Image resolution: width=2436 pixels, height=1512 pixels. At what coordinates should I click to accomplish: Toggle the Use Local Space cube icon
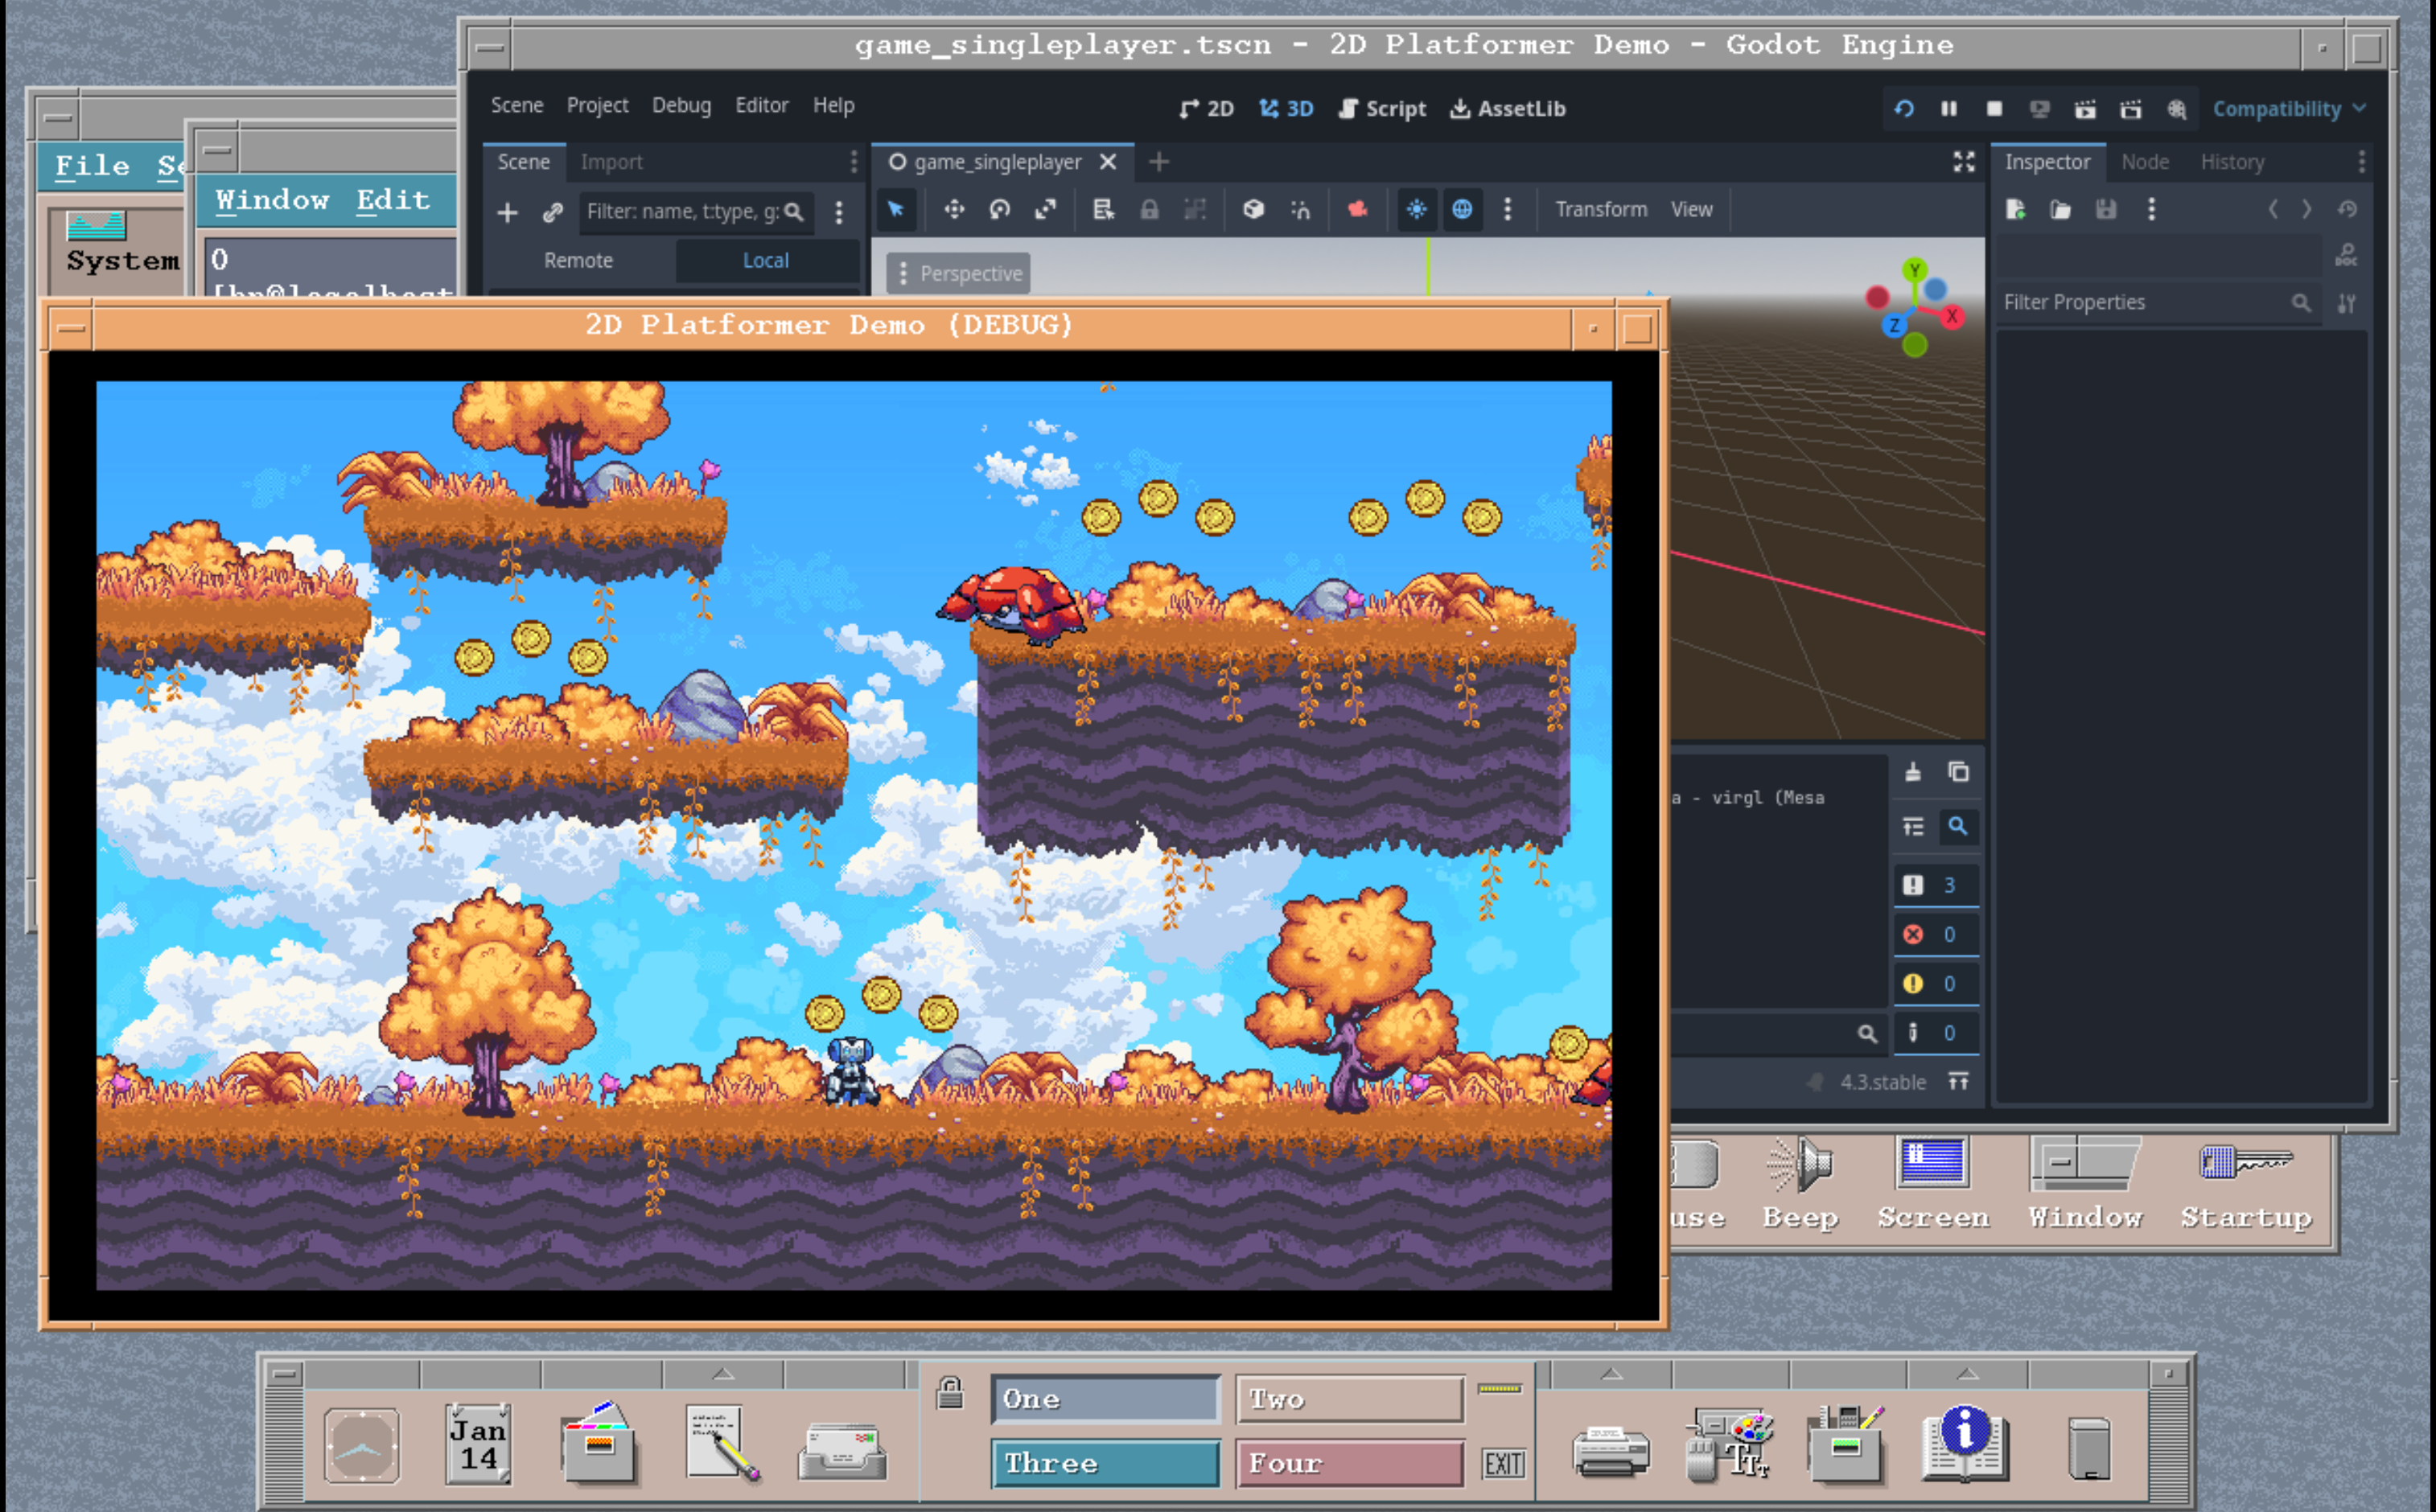pos(1253,209)
